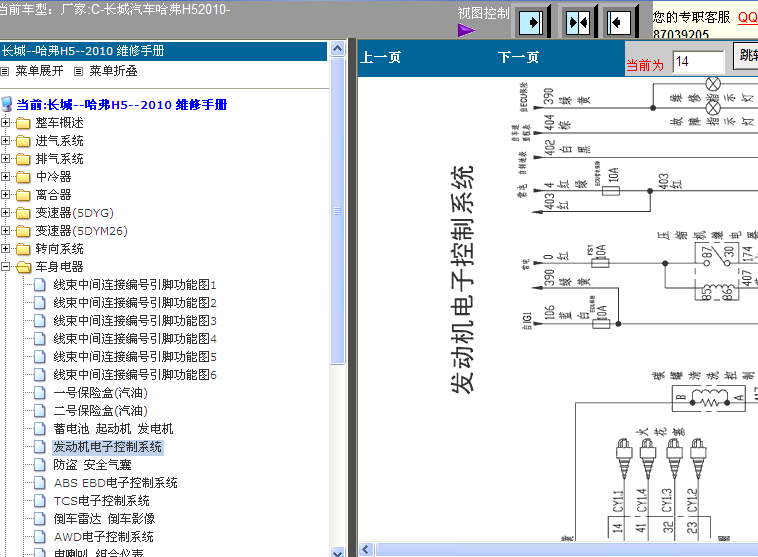Image resolution: width=758 pixels, height=557 pixels.
Task: Open 线束中间连接编号引脚功能图1
Action: pos(135,285)
